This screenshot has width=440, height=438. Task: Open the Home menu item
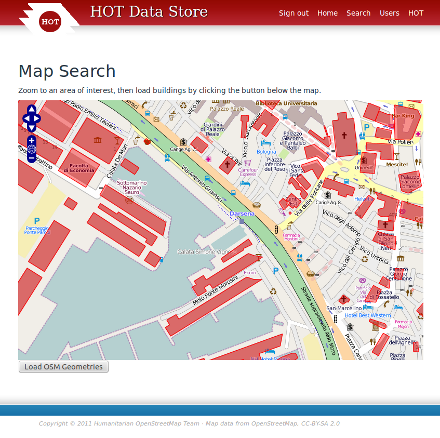pos(327,13)
